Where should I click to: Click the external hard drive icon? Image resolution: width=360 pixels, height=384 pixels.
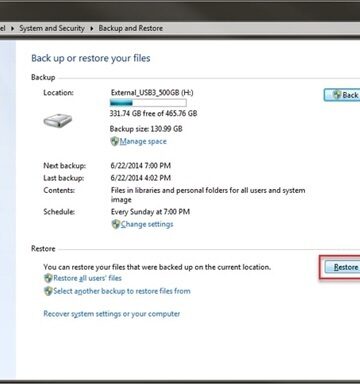pyautogui.click(x=58, y=120)
